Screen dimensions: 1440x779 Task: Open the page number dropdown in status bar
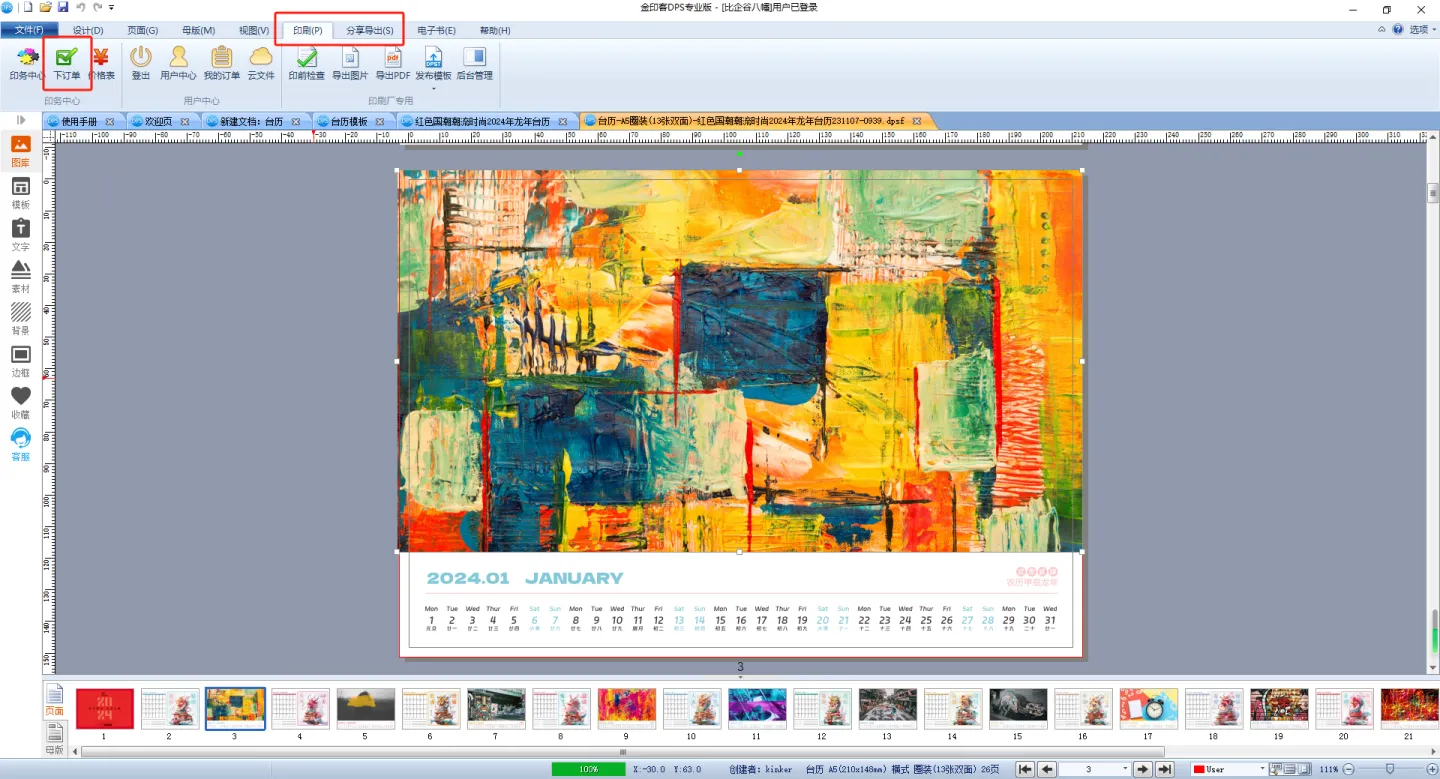[x=1125, y=769]
